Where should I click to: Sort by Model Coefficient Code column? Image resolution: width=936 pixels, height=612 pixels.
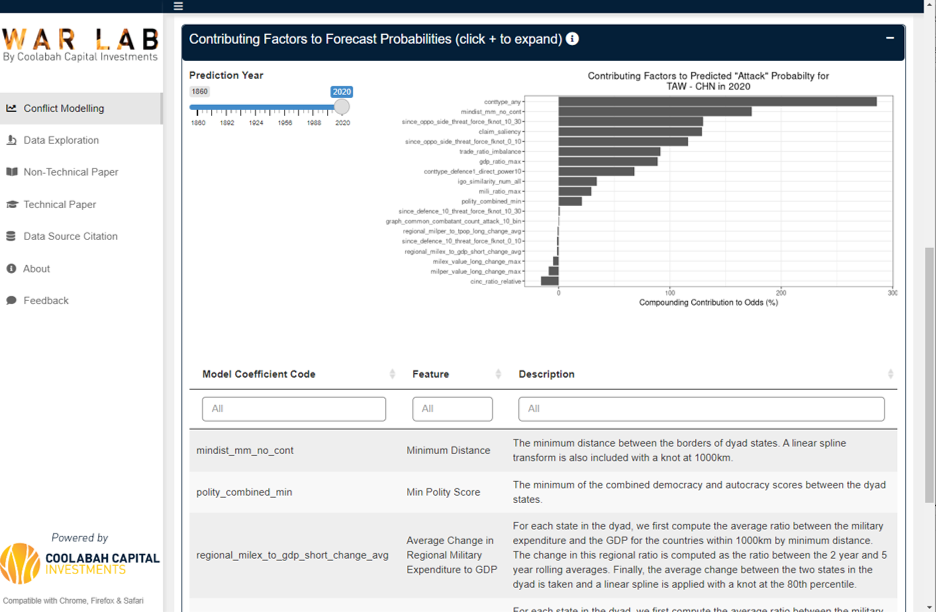392,374
